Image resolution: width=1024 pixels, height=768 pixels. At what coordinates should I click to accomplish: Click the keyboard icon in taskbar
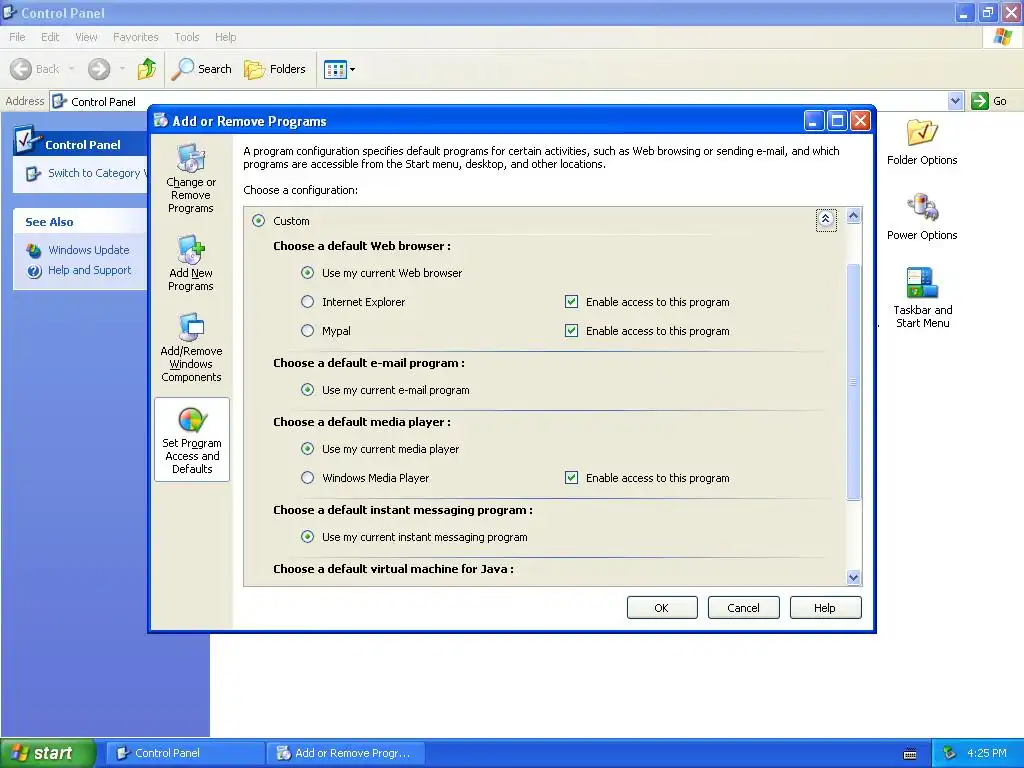[910, 754]
